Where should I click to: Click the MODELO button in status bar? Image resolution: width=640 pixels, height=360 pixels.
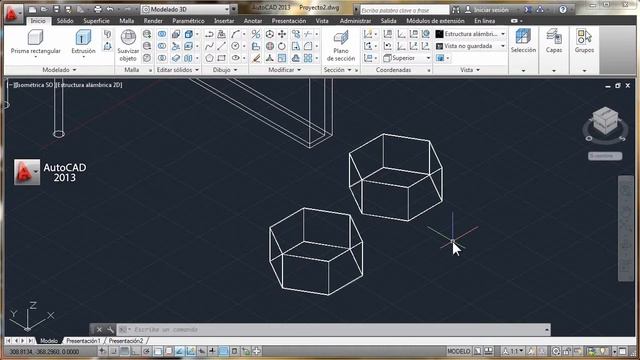coord(459,351)
